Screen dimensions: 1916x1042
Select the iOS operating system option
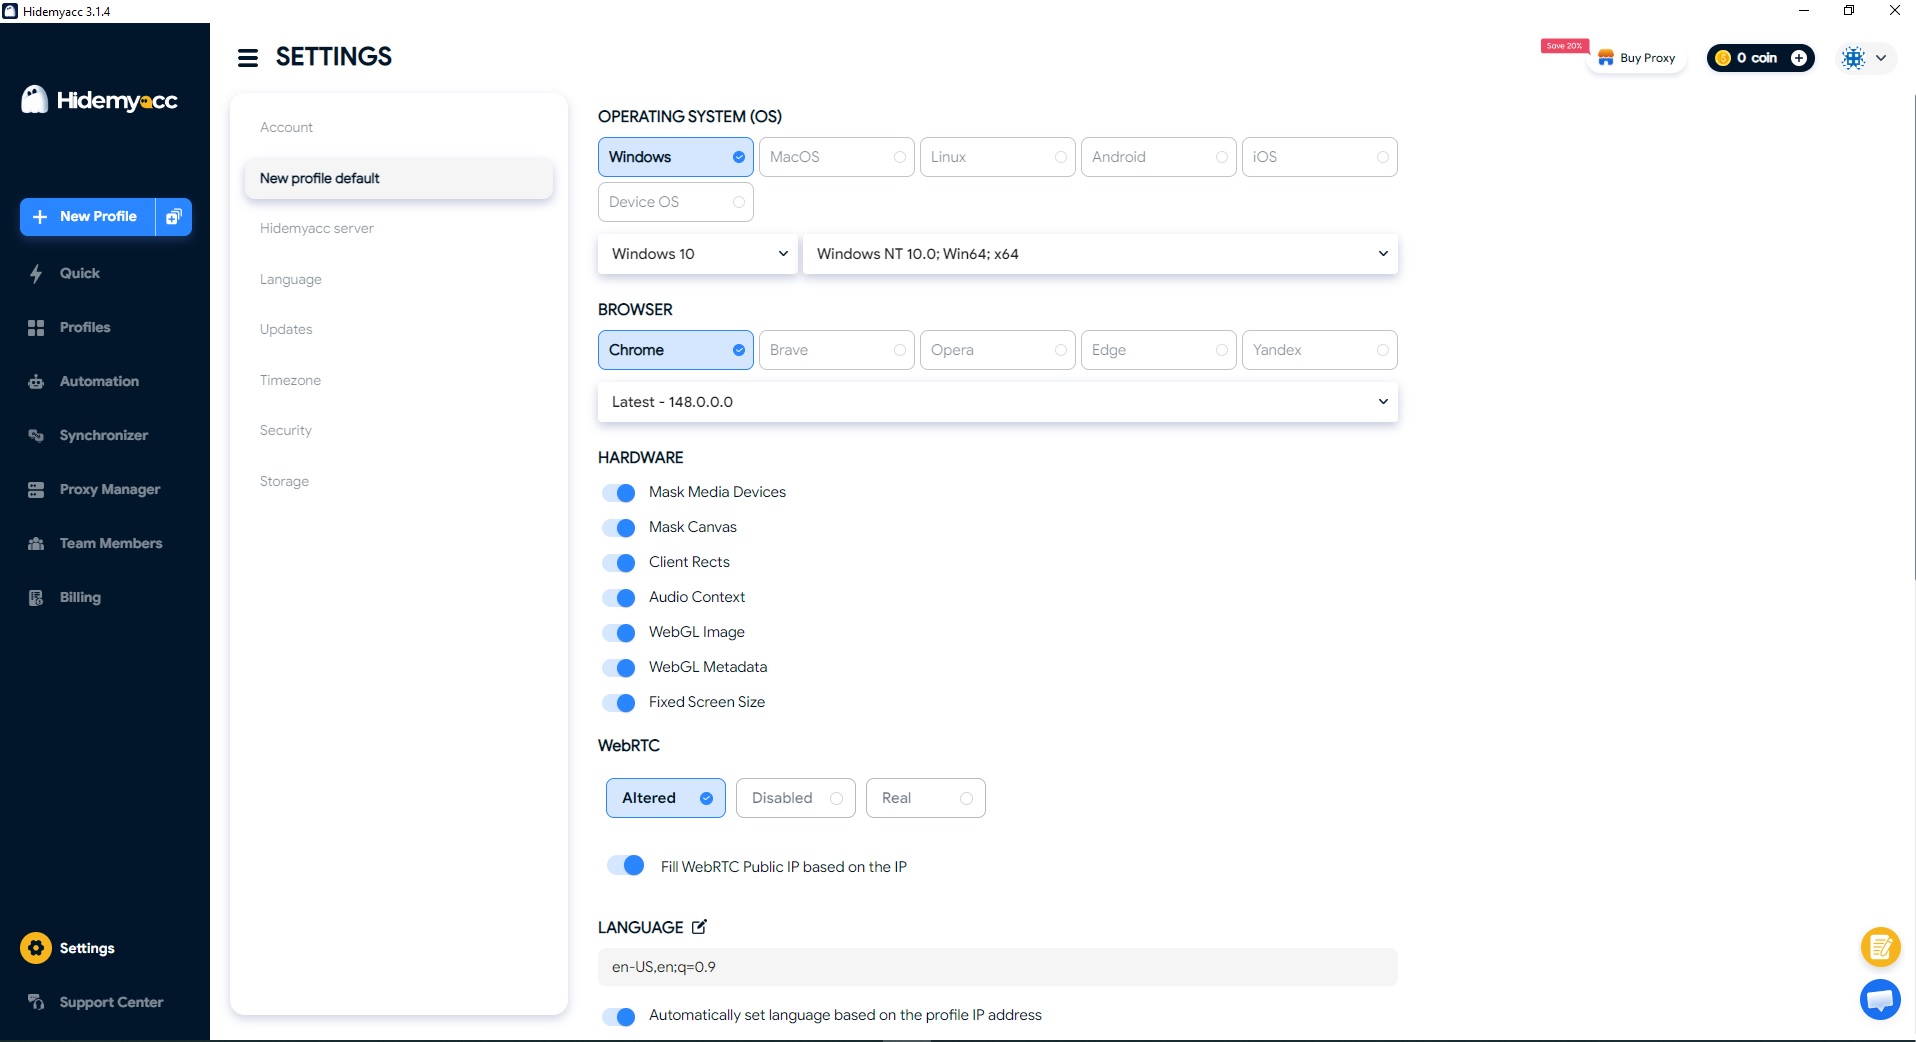click(1320, 157)
